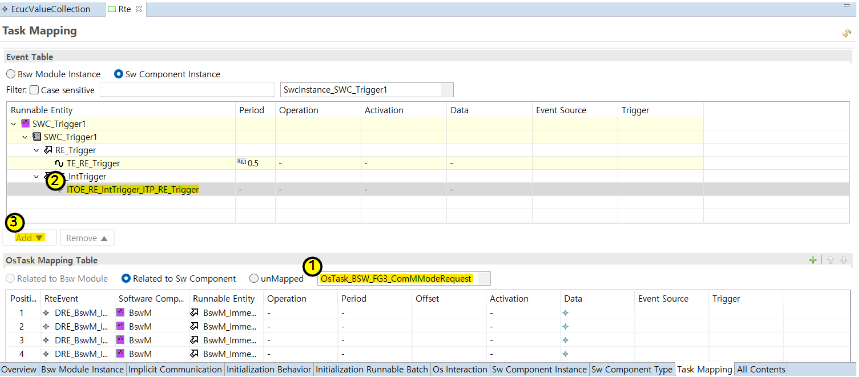Screen dimensions: 859x377
Task: Click the runnable entity icon in row 3
Action: [x=195, y=340]
